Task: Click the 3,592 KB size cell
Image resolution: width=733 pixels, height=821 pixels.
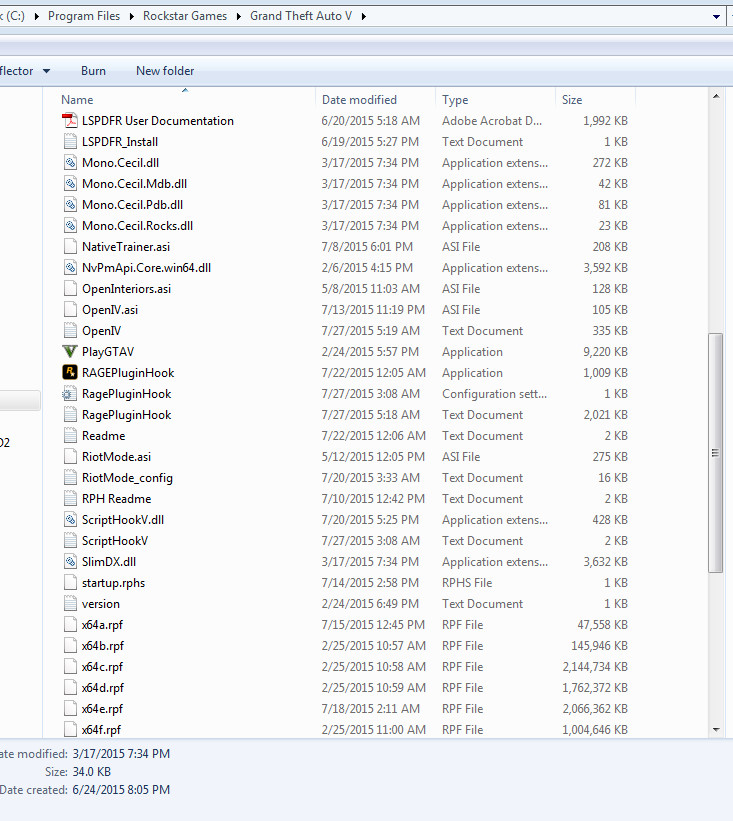Action: point(605,268)
